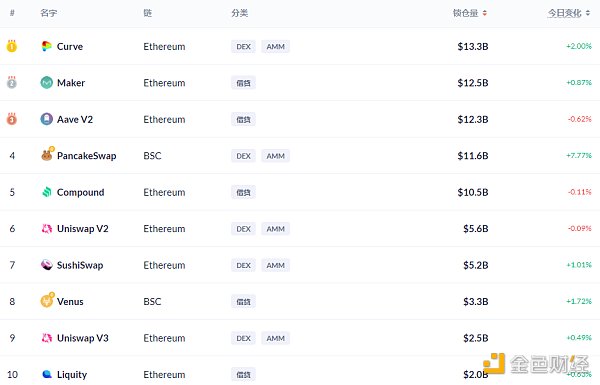The height and width of the screenshot is (385, 600).
Task: Select the DEX tag in Curve row
Action: [x=243, y=47]
